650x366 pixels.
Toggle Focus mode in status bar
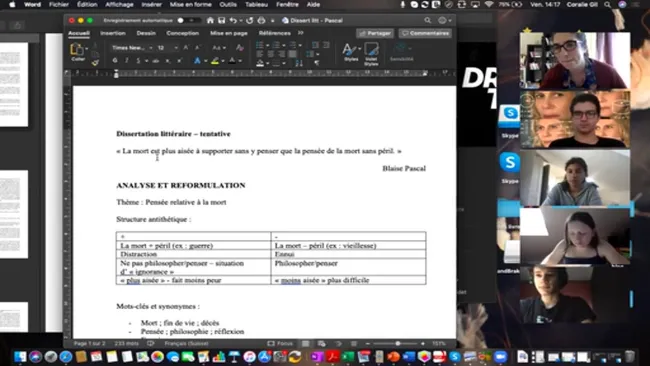[280, 344]
